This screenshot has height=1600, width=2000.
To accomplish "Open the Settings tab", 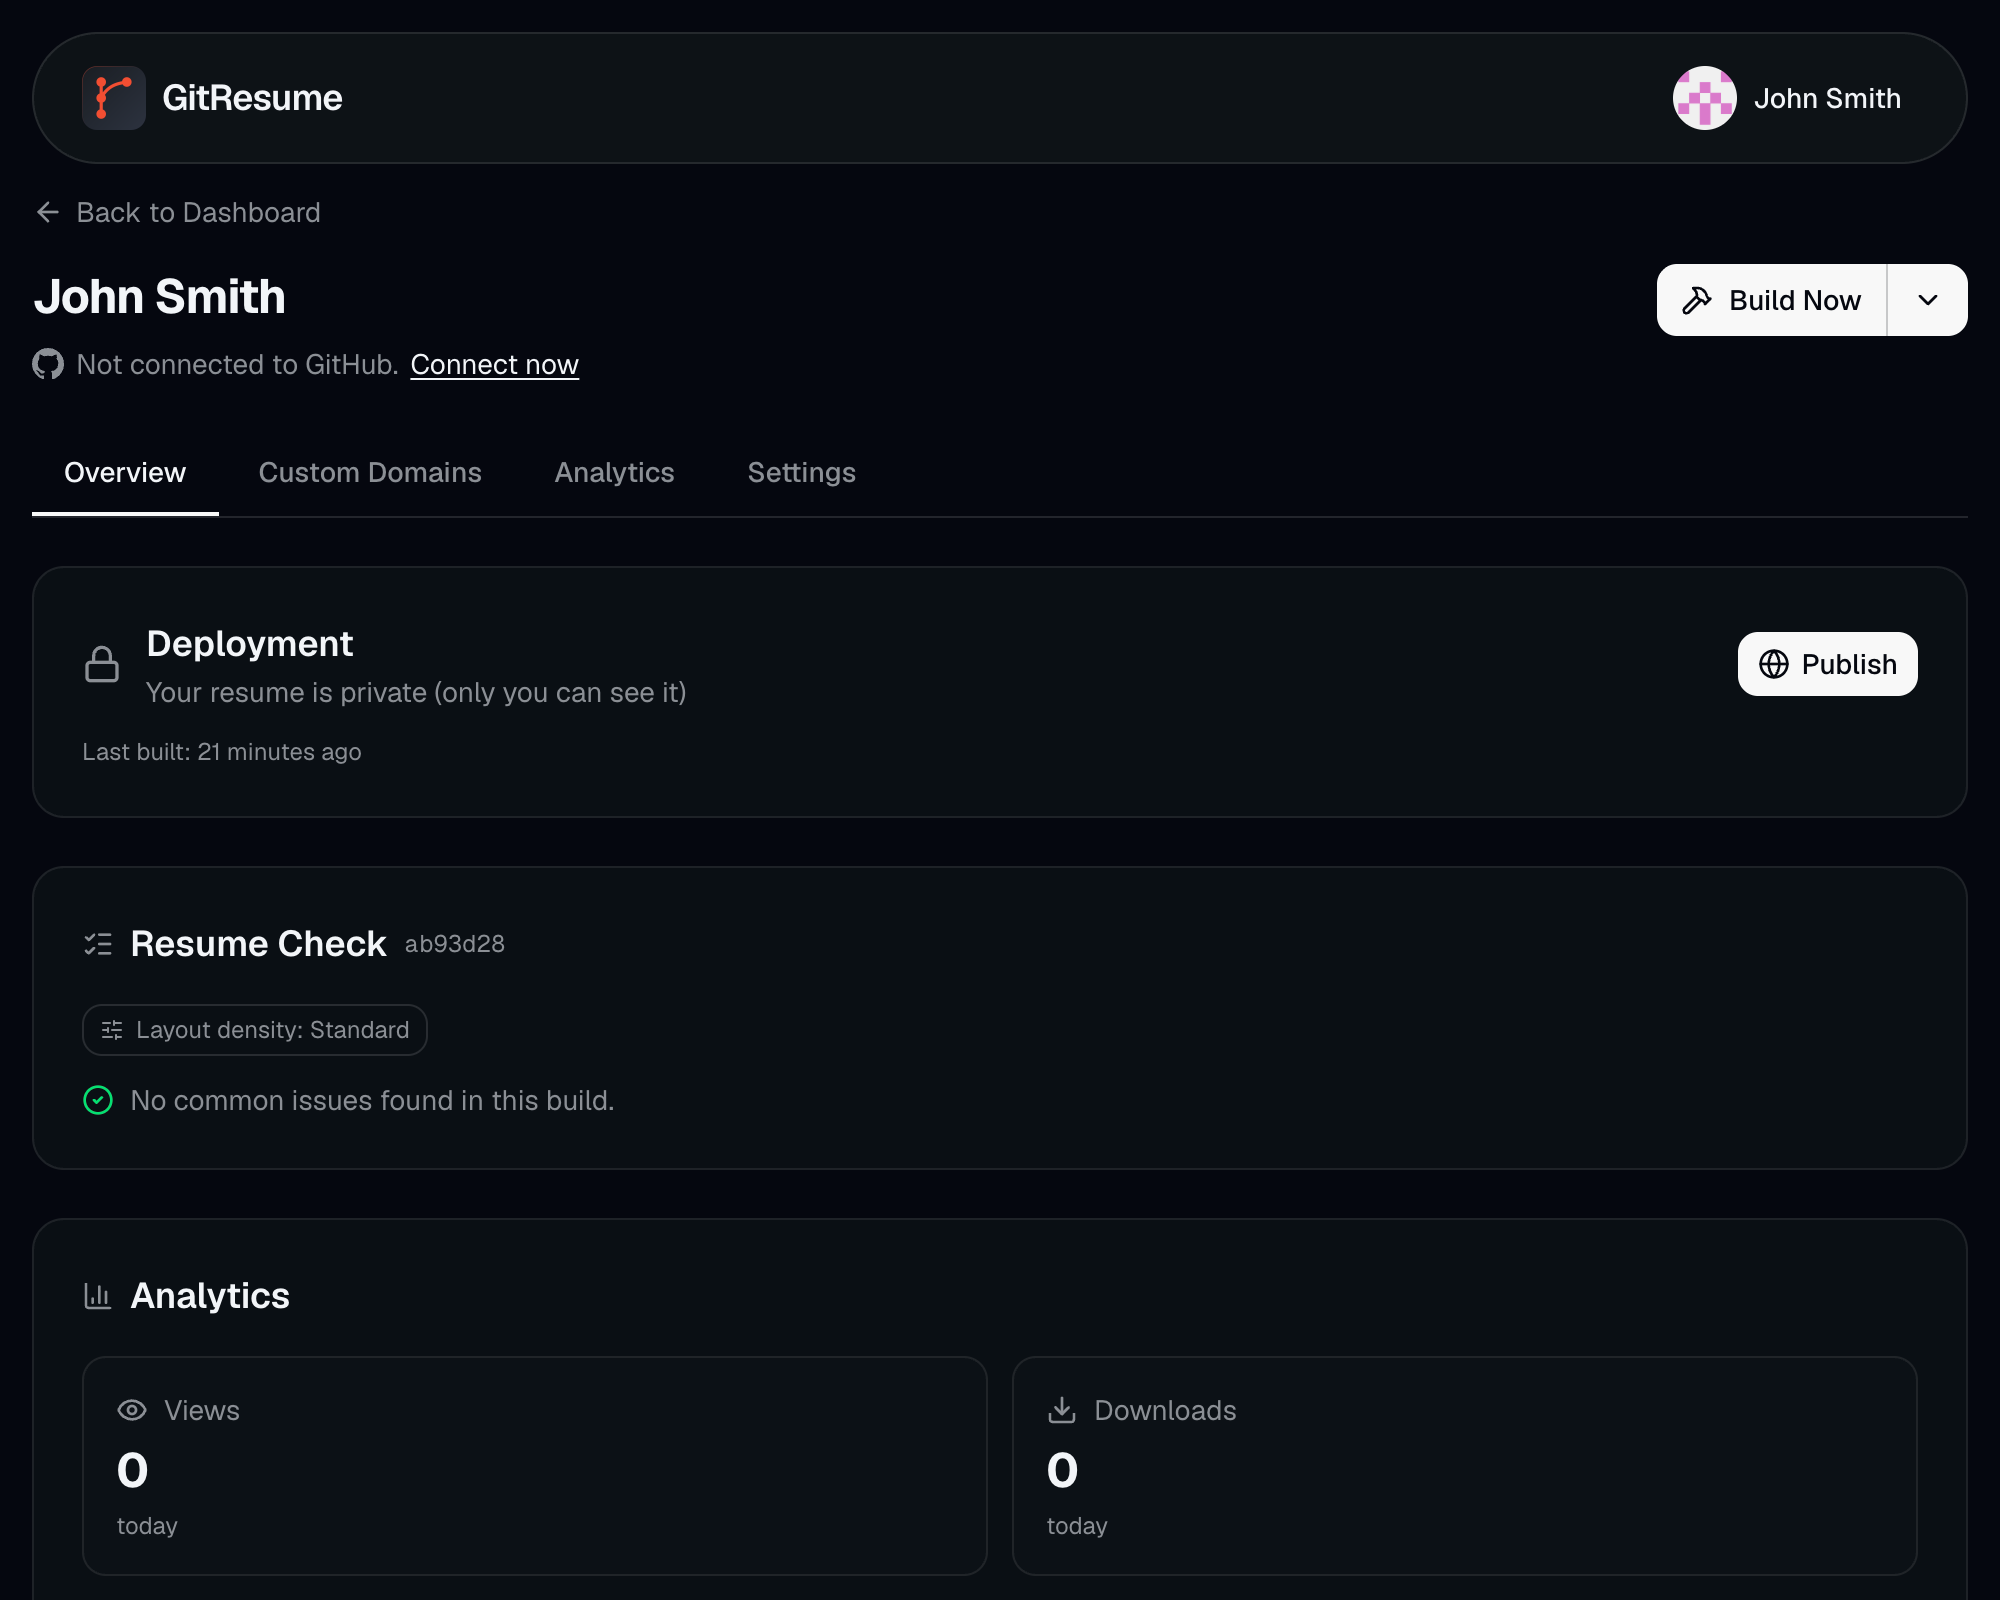I will pyautogui.click(x=801, y=473).
